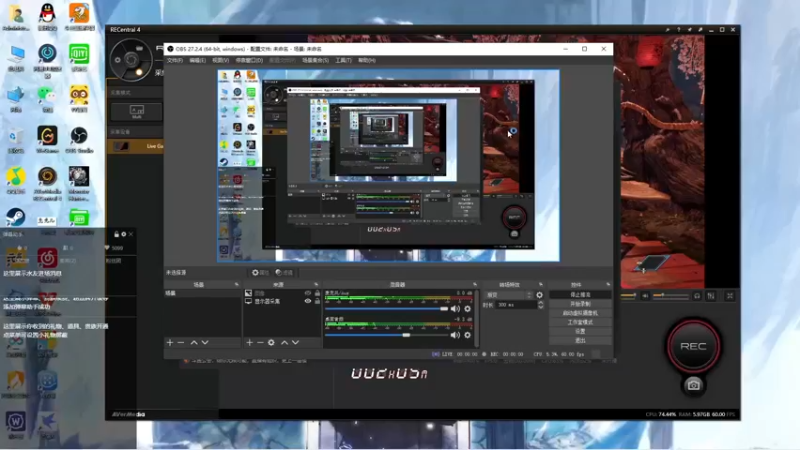The image size is (800, 450).
Task: Select the Live Gamer device row in RECentral
Action: (x=136, y=146)
